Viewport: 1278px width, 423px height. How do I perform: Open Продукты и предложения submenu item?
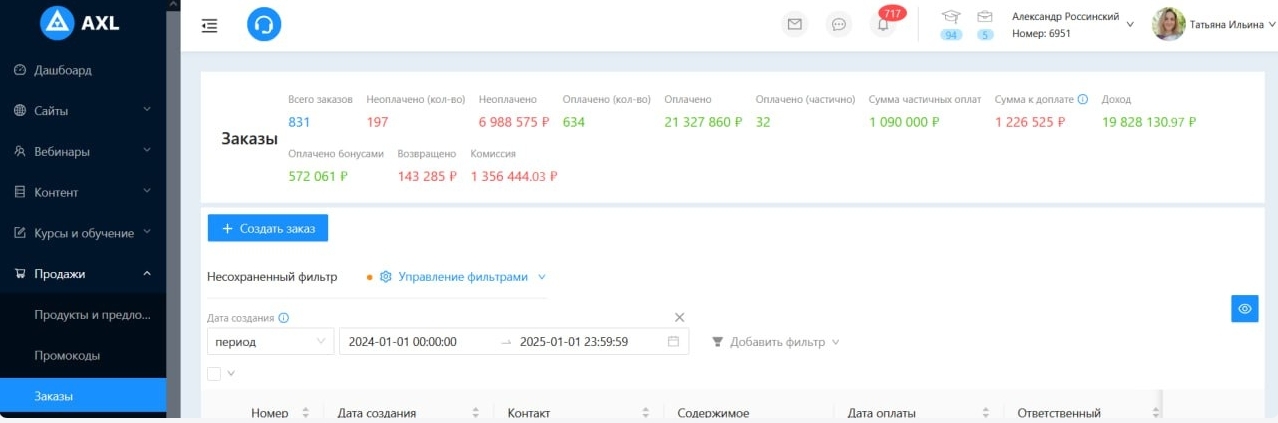(x=83, y=315)
